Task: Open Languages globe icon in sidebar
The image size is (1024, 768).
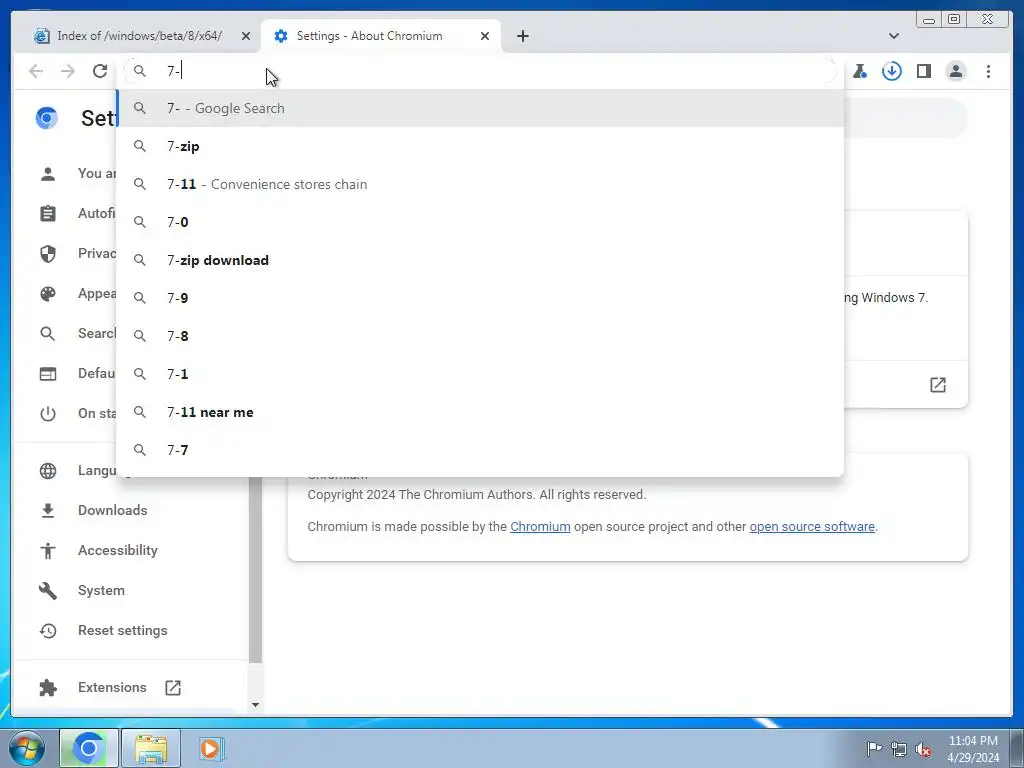Action: (48, 471)
